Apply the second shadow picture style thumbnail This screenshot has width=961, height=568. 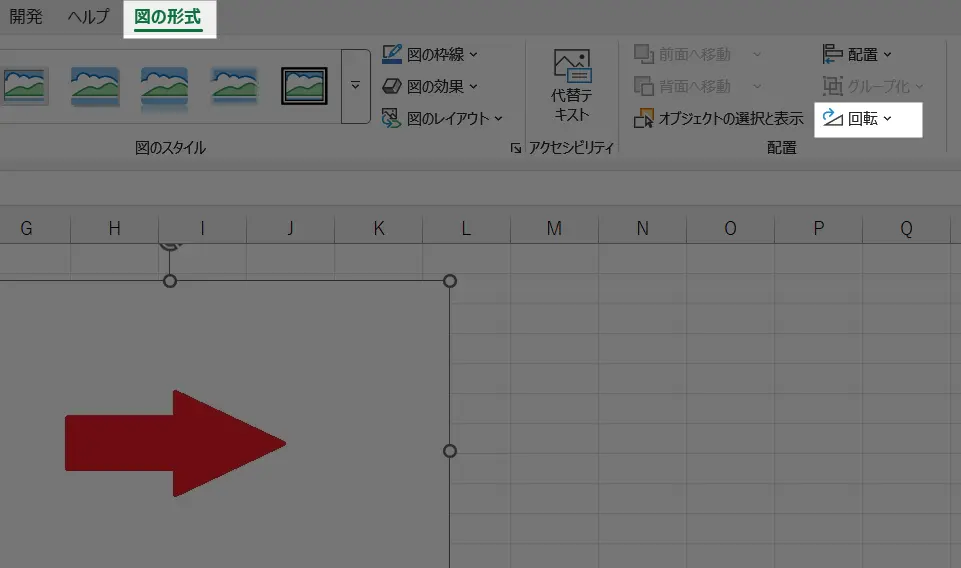[95, 86]
